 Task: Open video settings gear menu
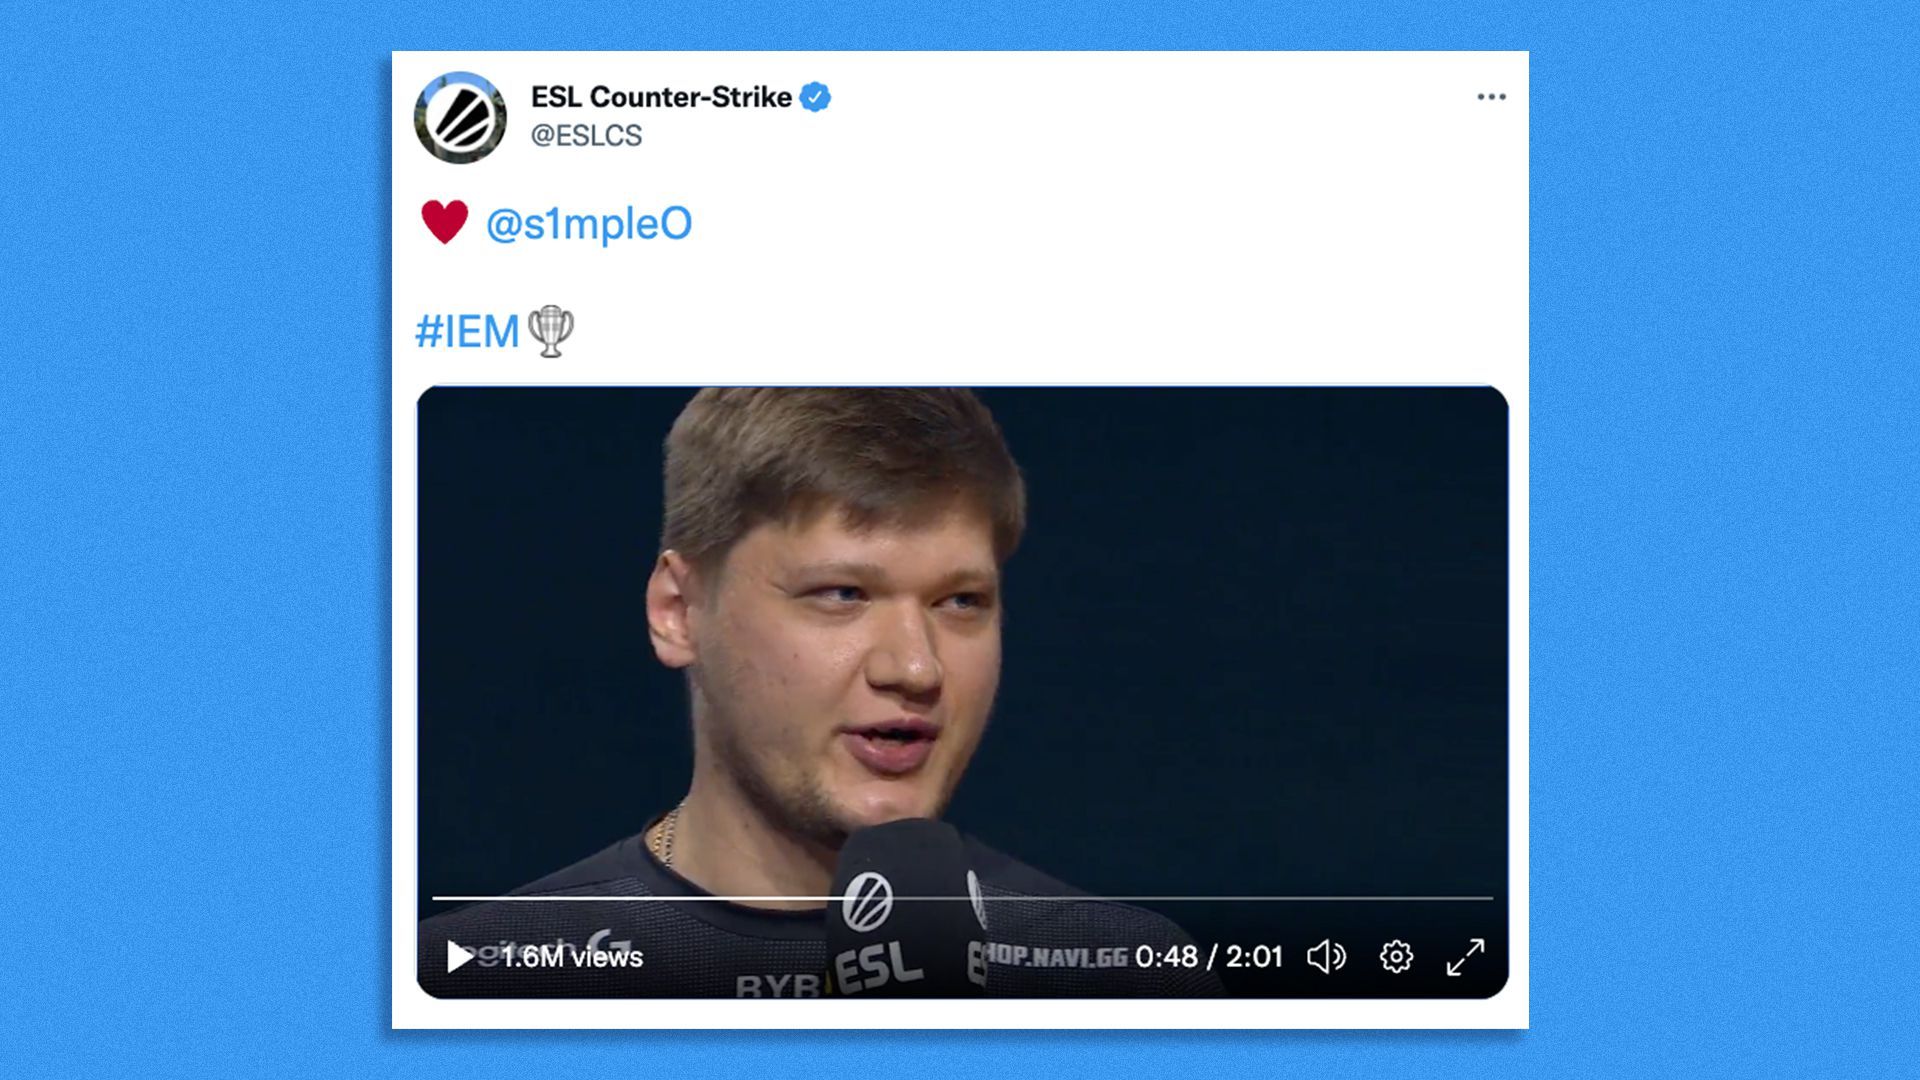(x=1396, y=957)
